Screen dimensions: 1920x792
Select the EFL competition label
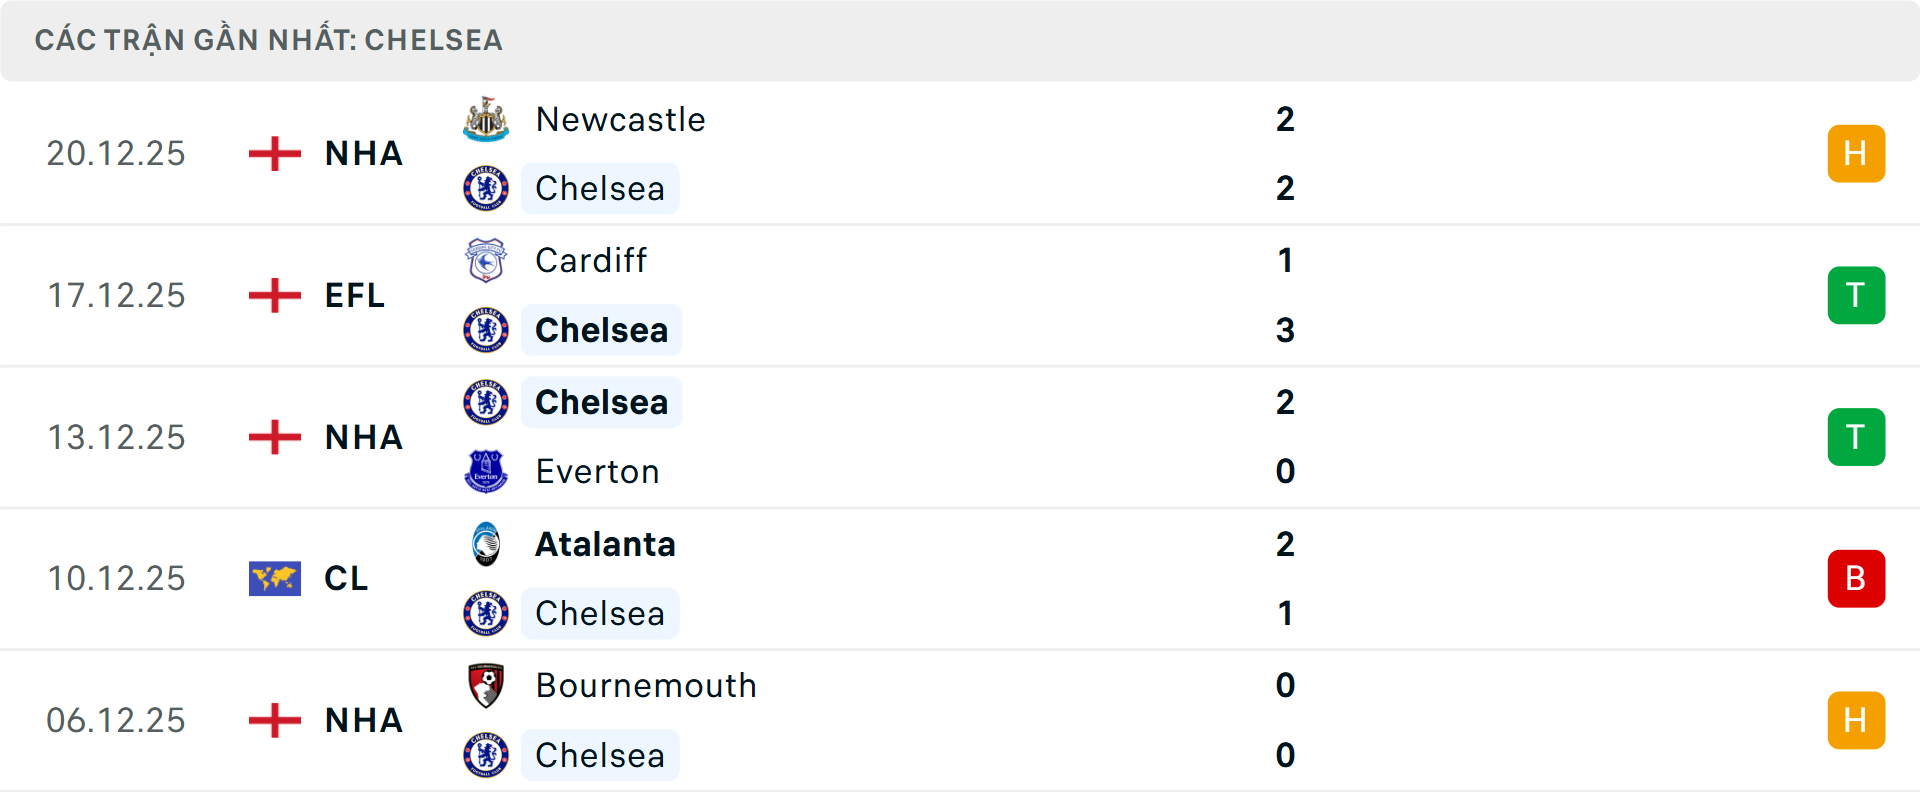tap(355, 296)
